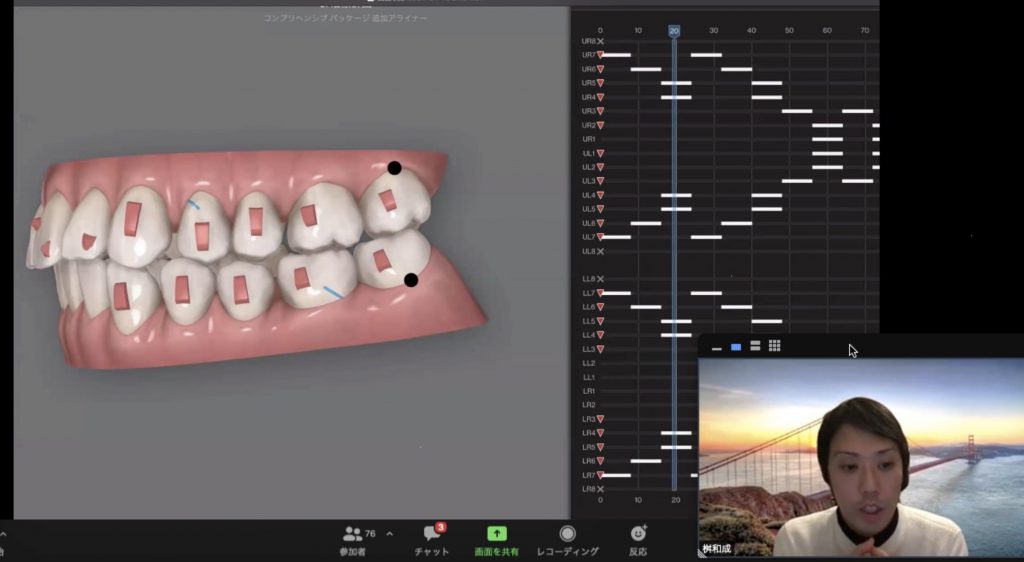
Task: Click the second white movement bar in LL5 row
Action: click(x=767, y=321)
